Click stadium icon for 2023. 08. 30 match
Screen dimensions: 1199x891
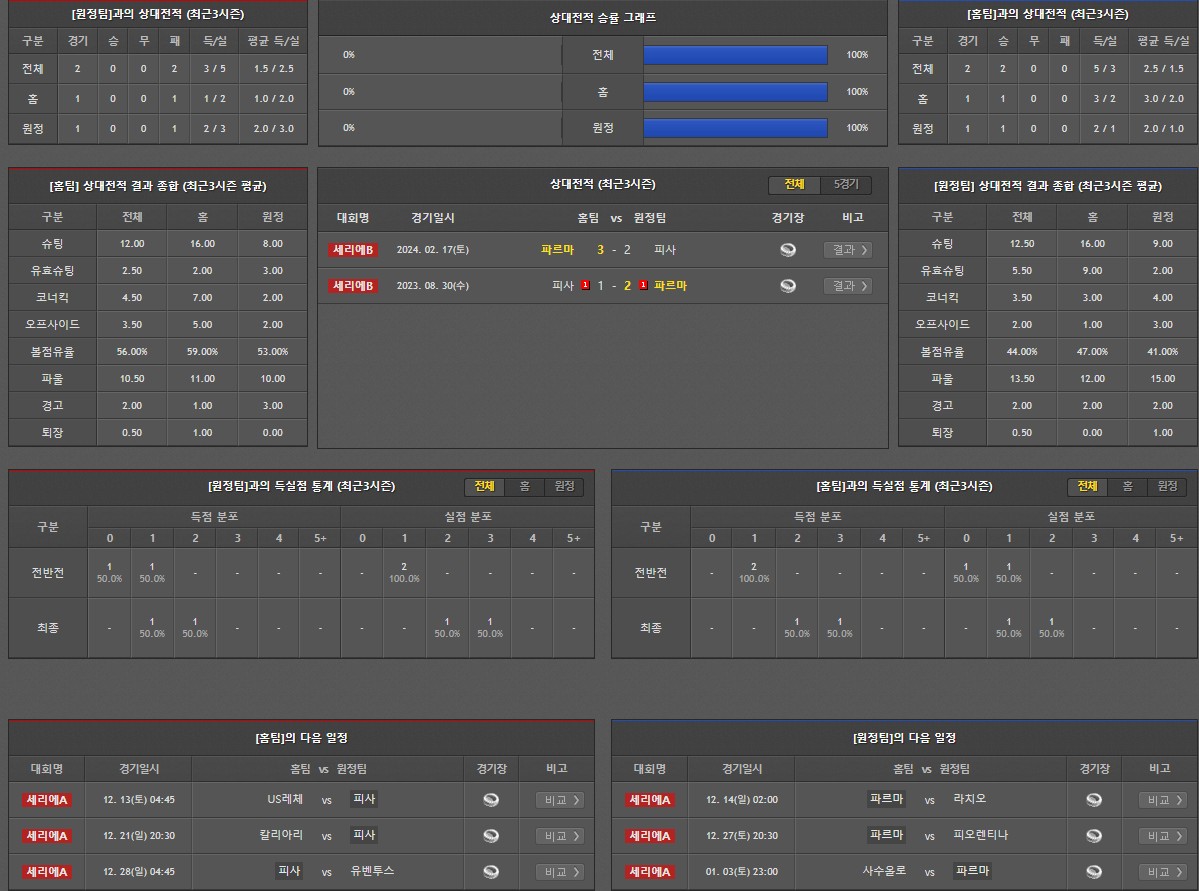(788, 286)
